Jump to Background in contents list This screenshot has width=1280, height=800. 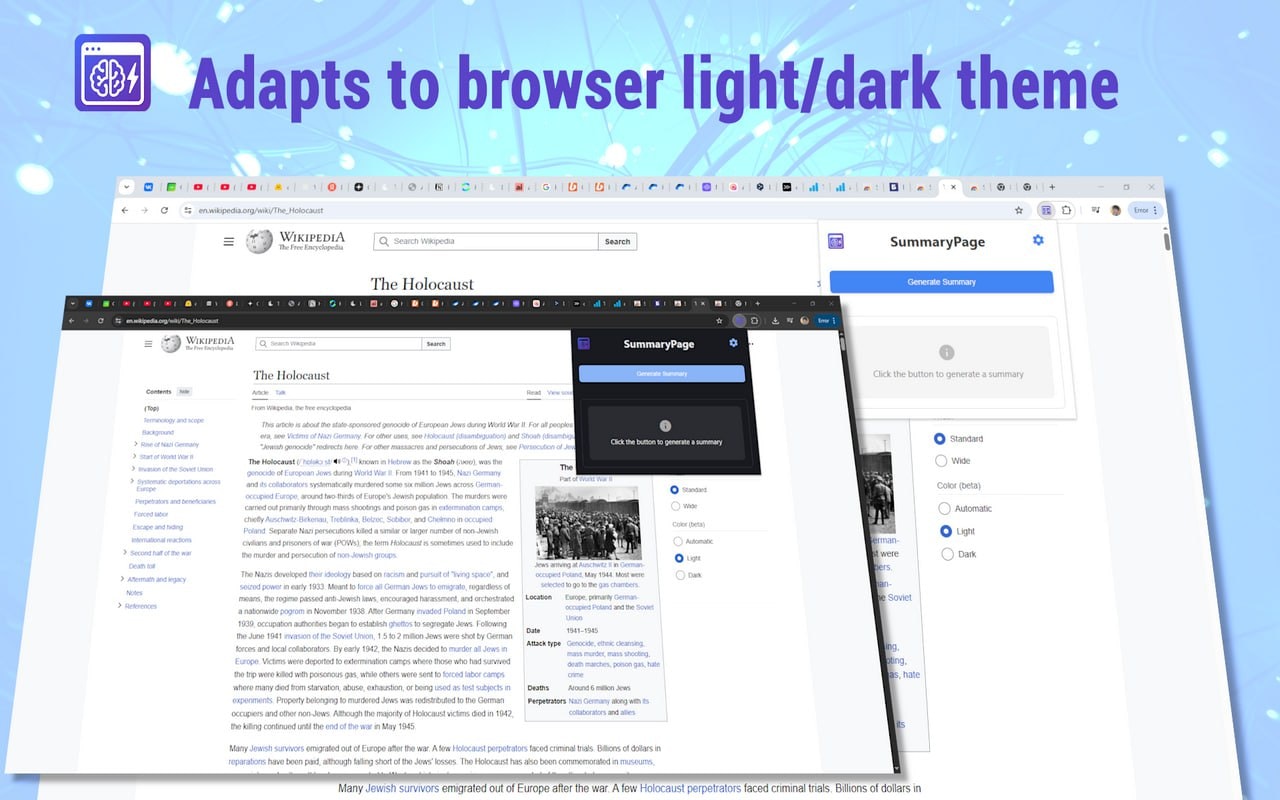pyautogui.click(x=157, y=432)
